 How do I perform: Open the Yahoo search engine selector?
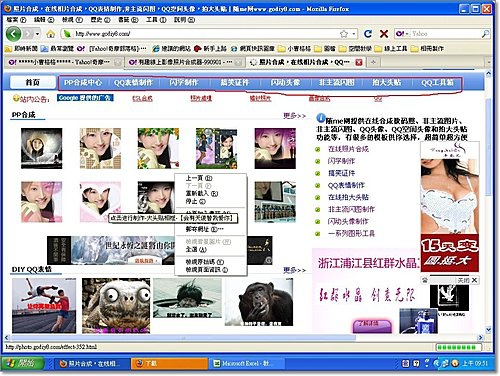click(402, 34)
